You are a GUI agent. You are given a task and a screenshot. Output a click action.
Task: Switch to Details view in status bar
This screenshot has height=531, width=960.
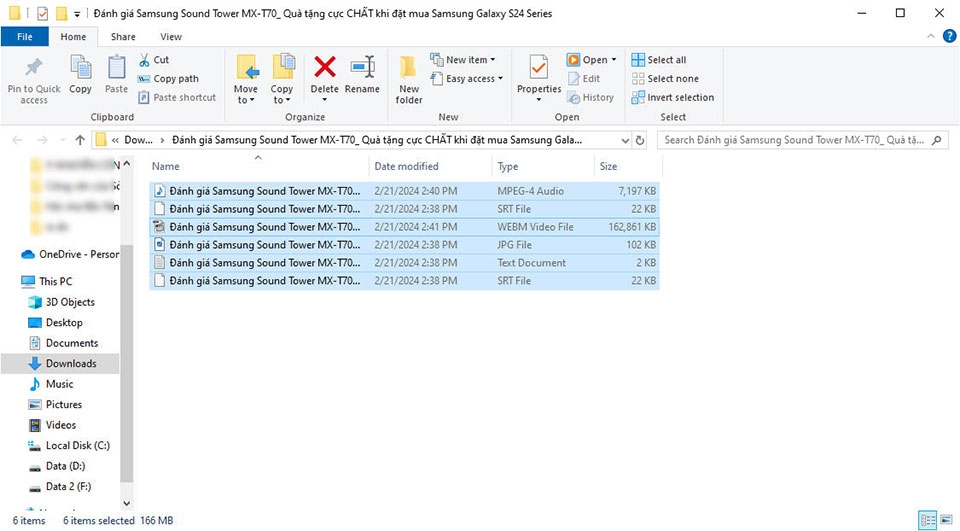click(x=928, y=521)
